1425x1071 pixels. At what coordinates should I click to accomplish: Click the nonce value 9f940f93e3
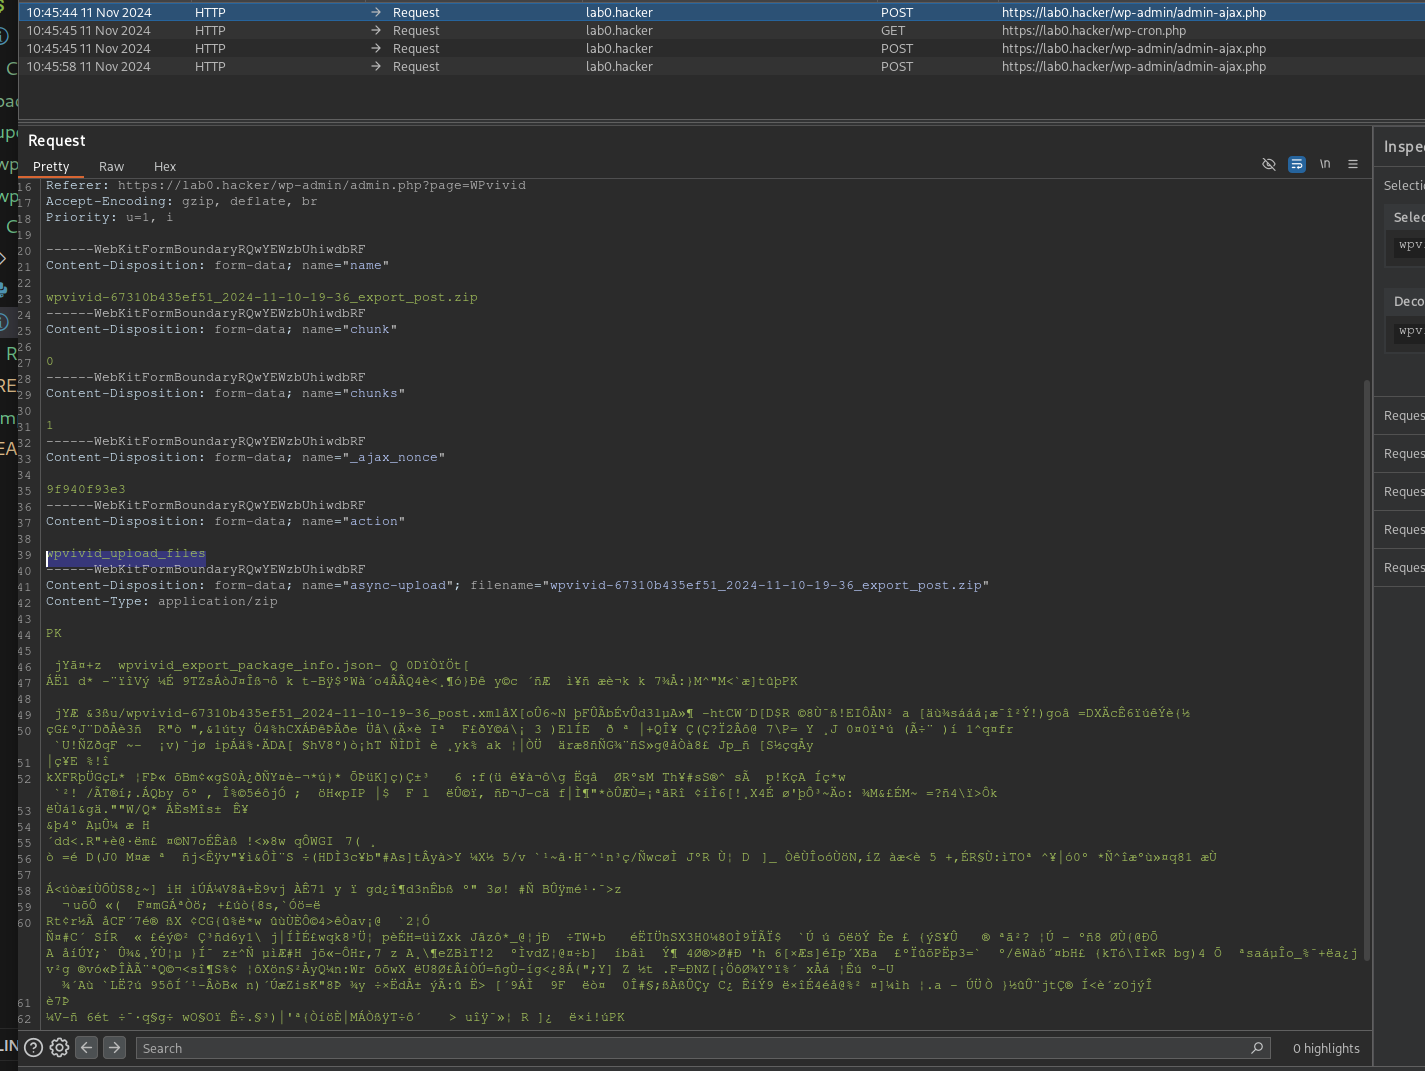point(86,489)
